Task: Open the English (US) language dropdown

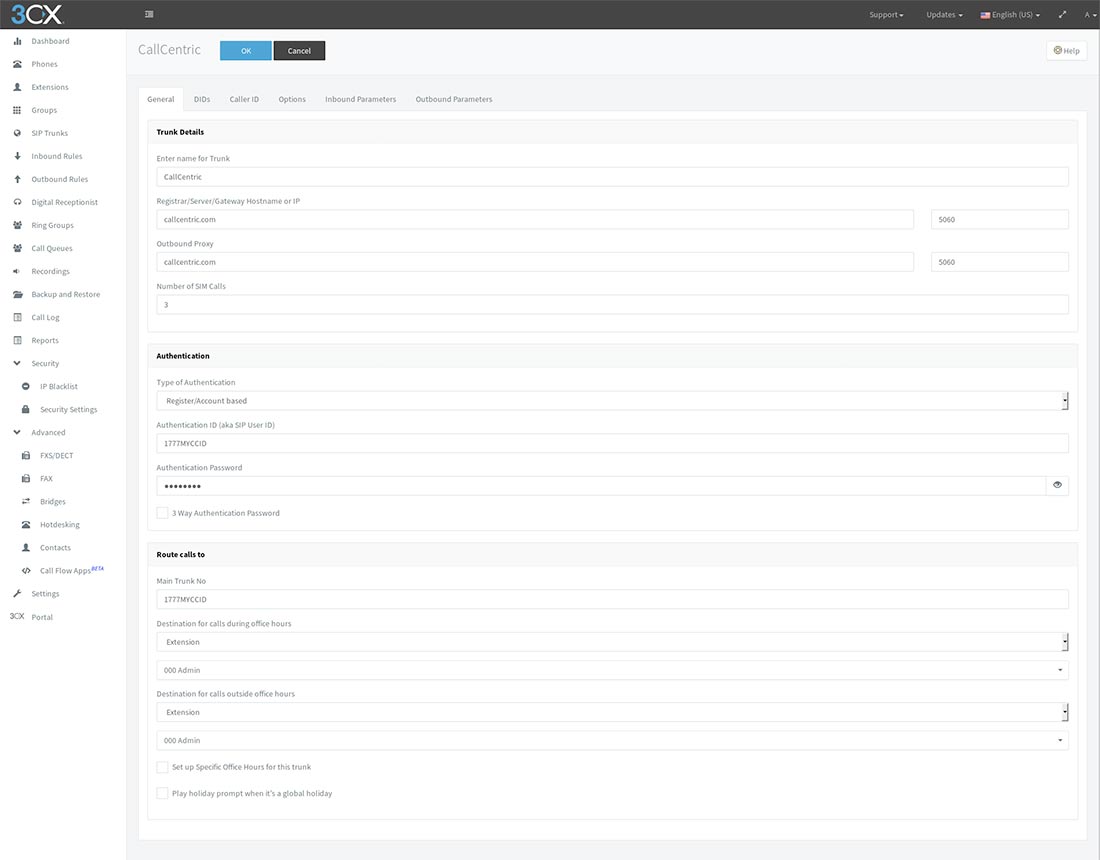Action: click(1009, 15)
